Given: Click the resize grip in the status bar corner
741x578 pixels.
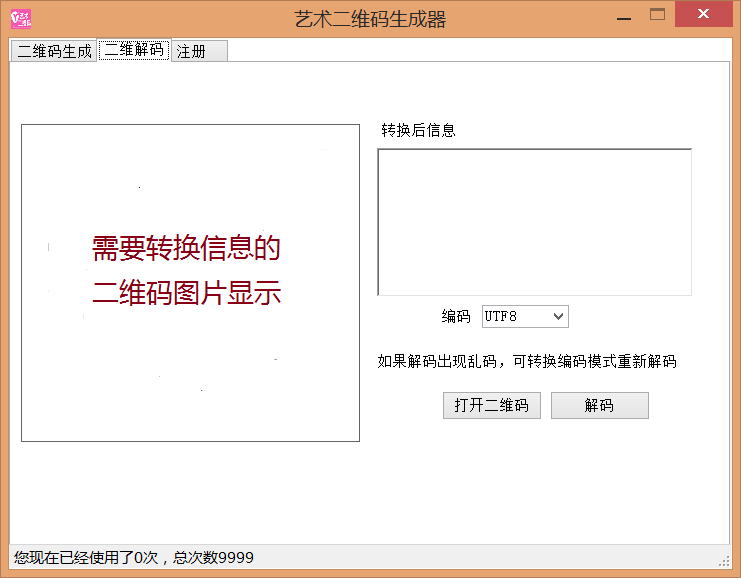Looking at the screenshot, I should point(724,560).
